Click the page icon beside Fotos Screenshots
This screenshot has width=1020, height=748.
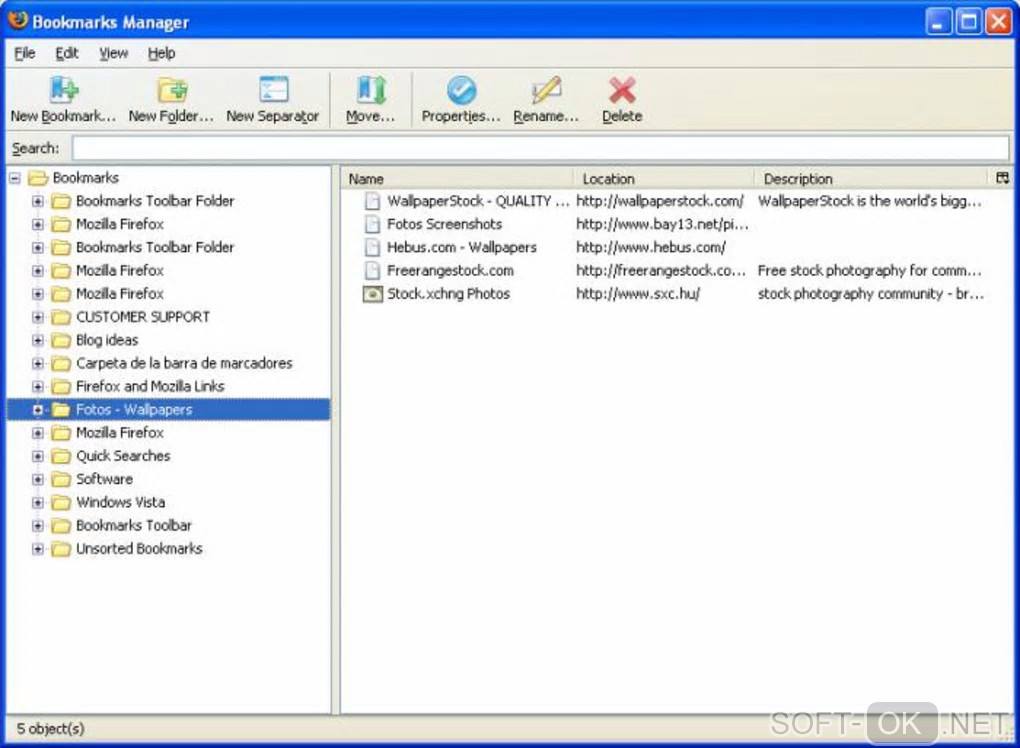click(372, 224)
